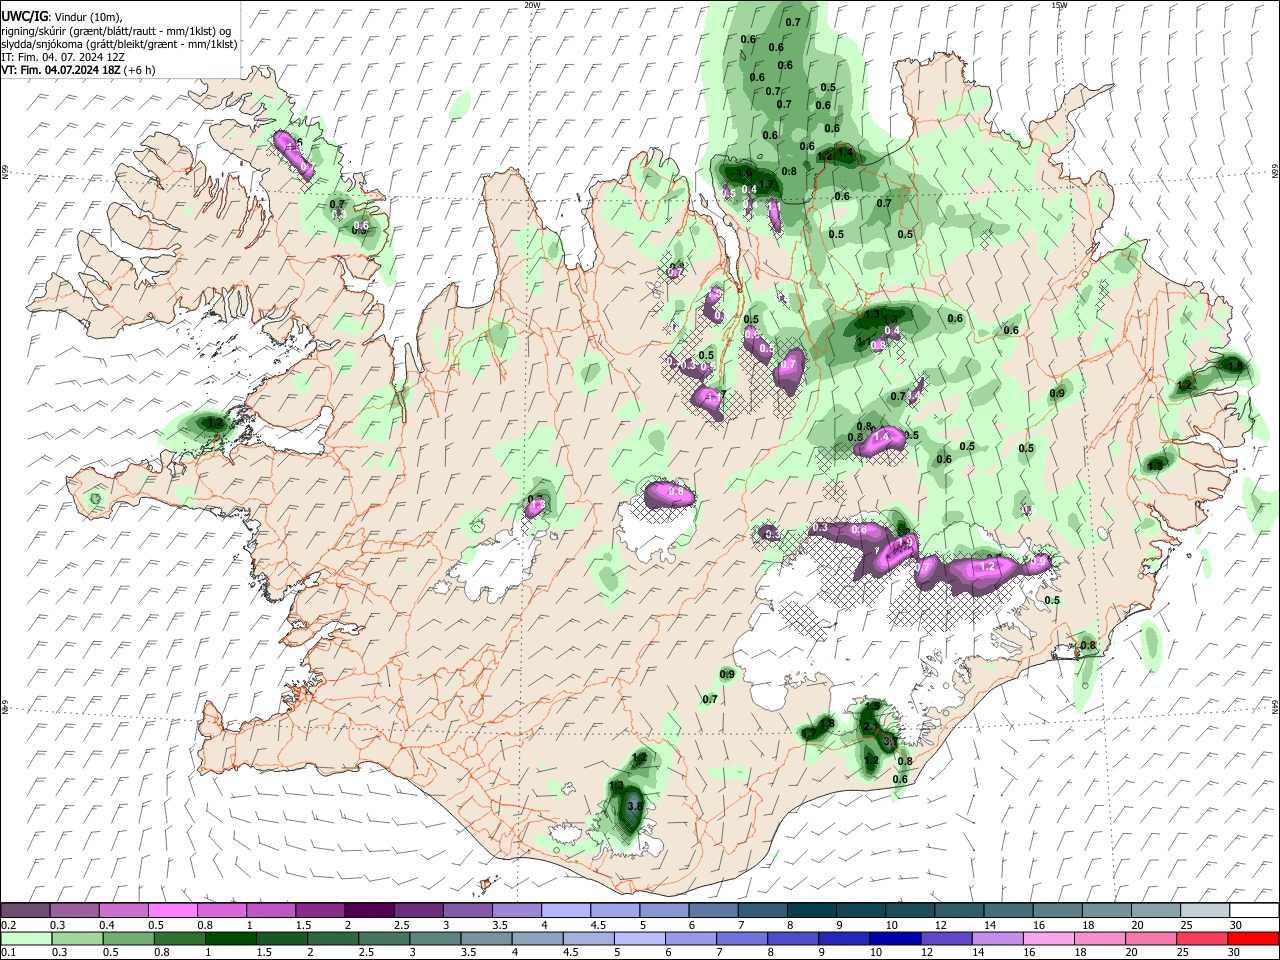Screen dimensions: 1280x960
Task: Pick the deep navy 10 swatch in rain legend
Action: tap(894, 938)
